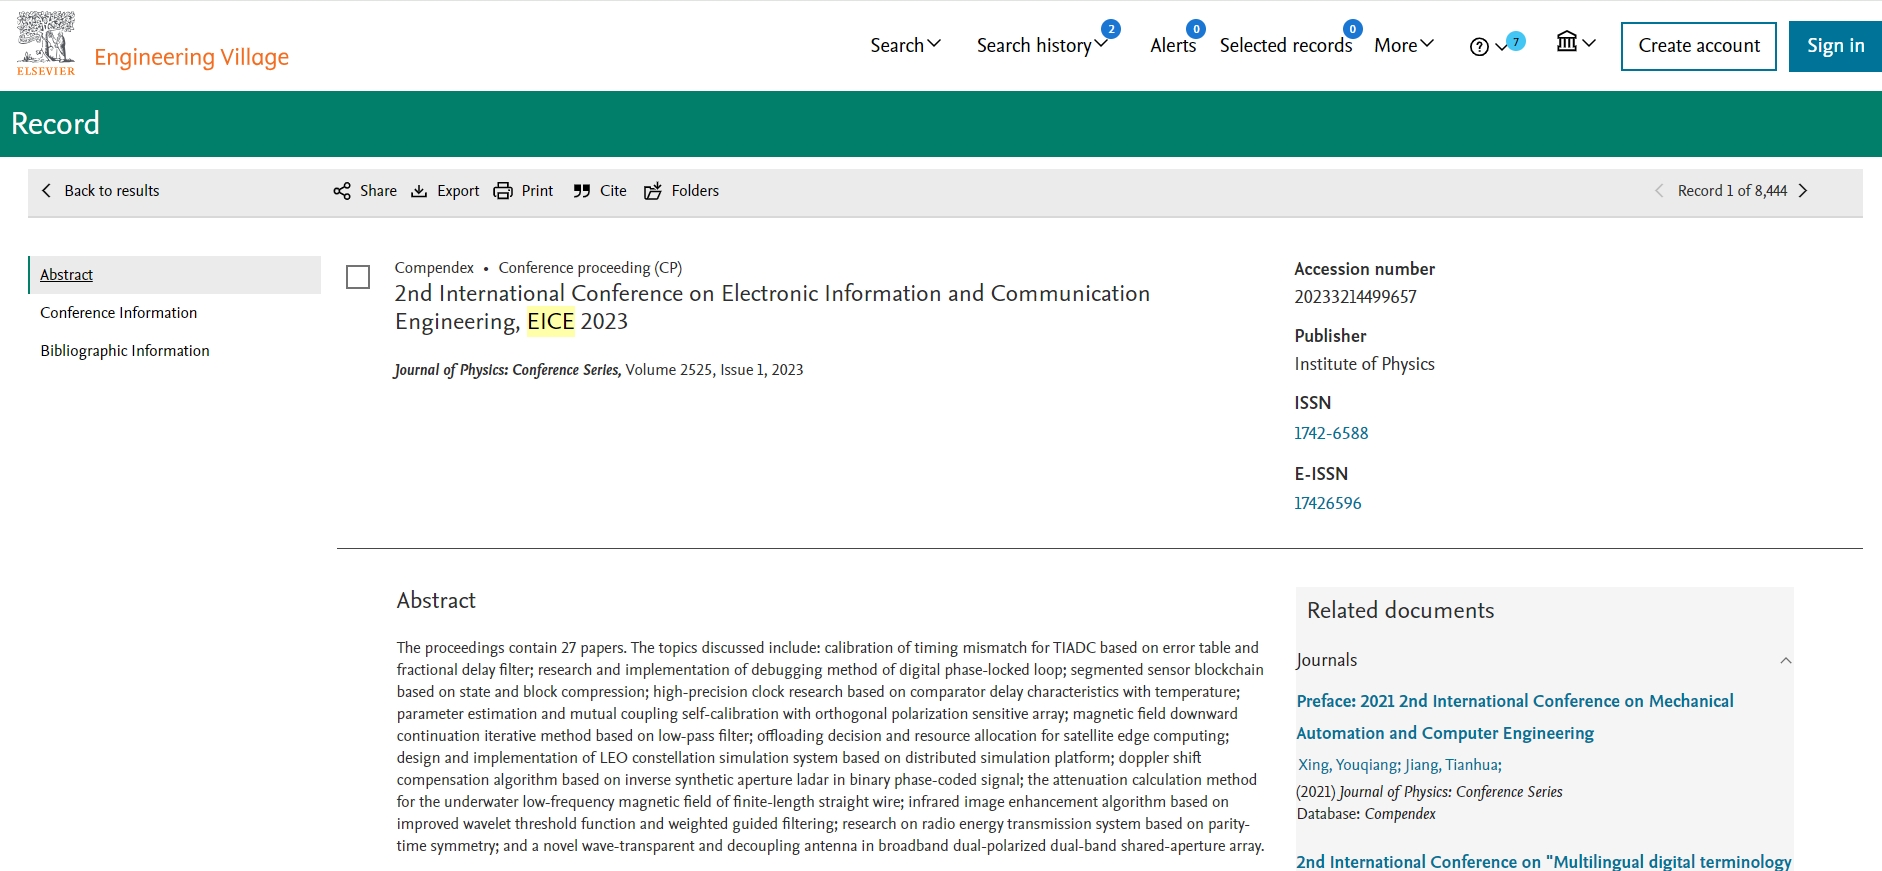This screenshot has height=871, width=1882.
Task: Open Selected records
Action: click(1286, 45)
